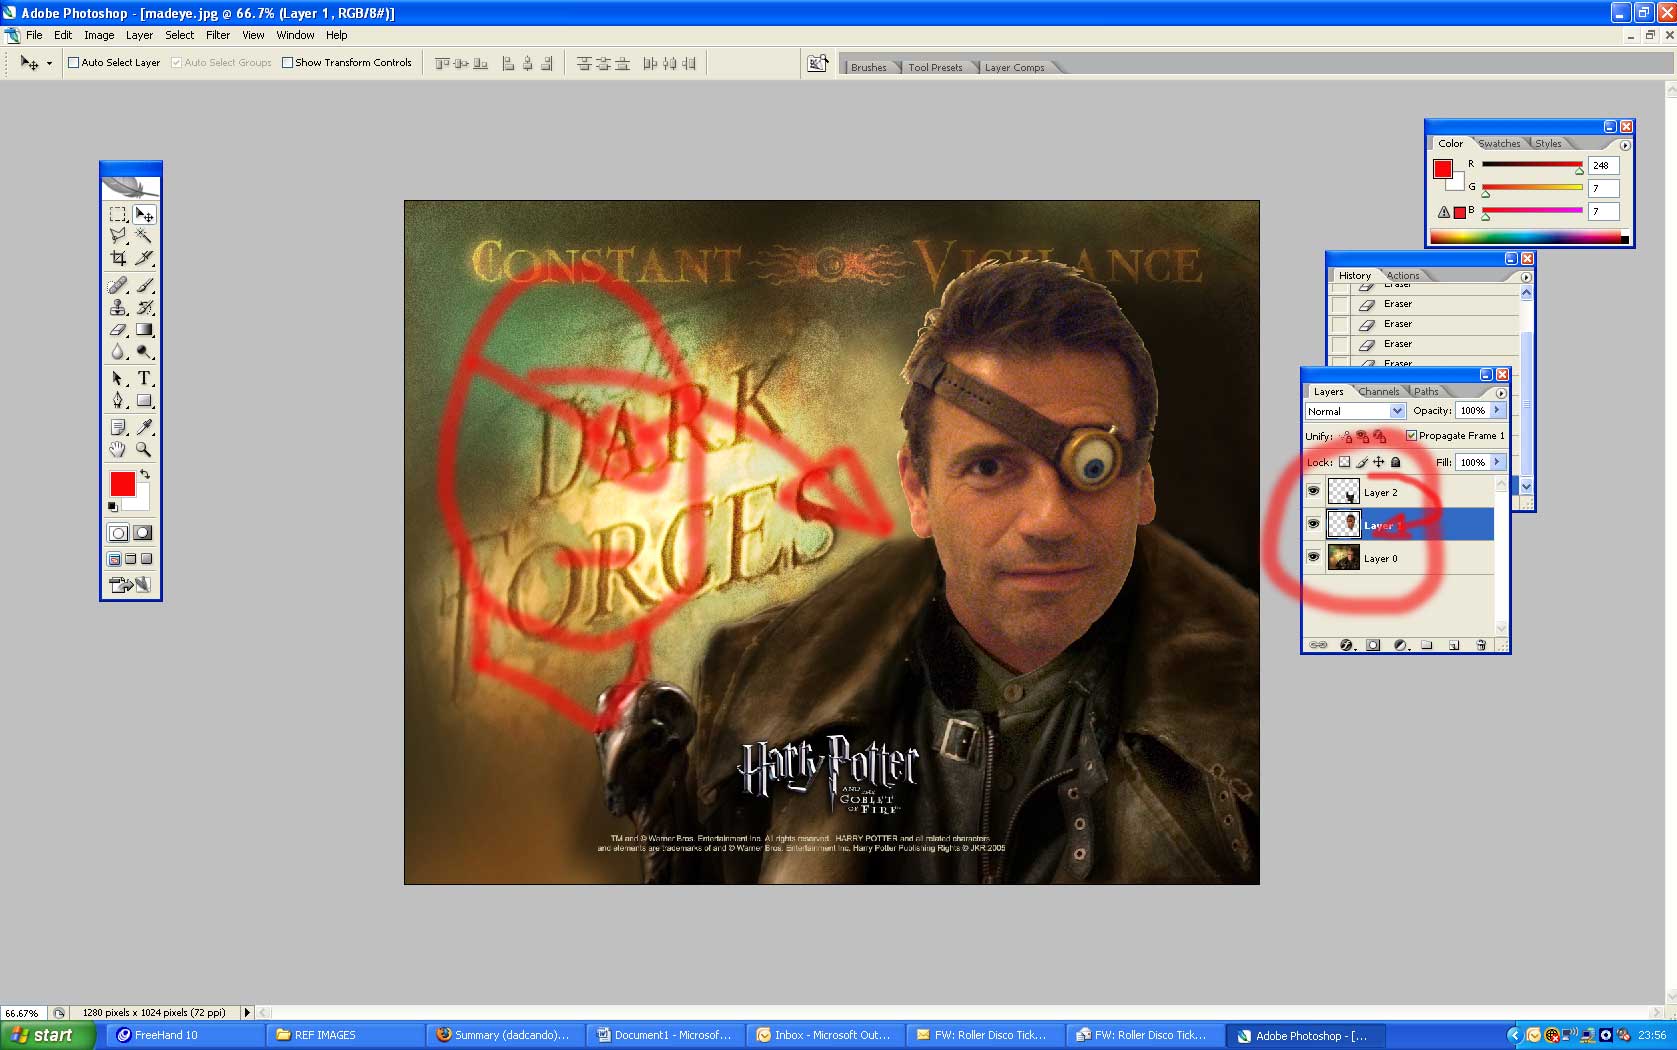Open Inbox Microsoft Outlook taskbar item

pyautogui.click(x=824, y=1035)
